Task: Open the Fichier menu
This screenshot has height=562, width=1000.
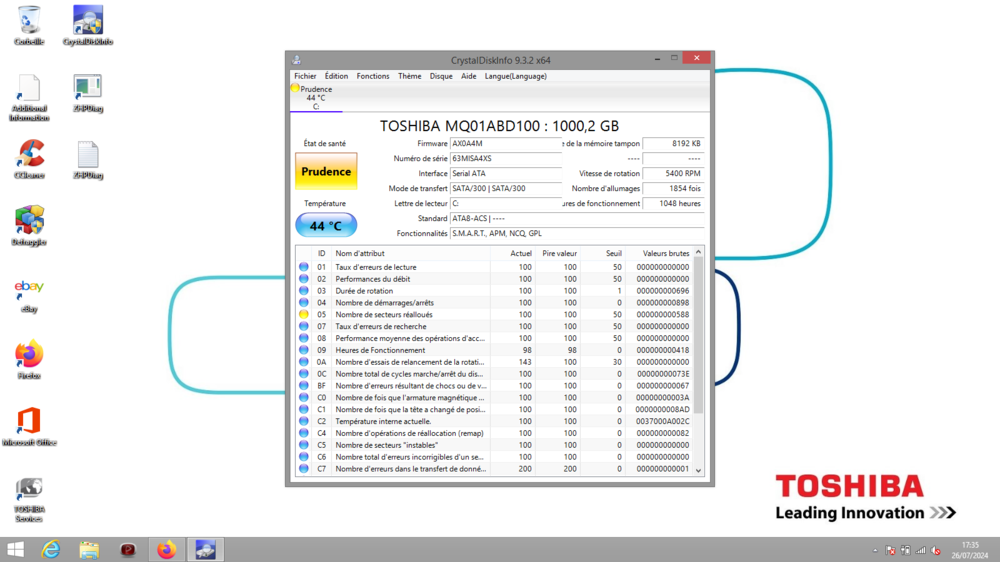Action: [x=305, y=76]
